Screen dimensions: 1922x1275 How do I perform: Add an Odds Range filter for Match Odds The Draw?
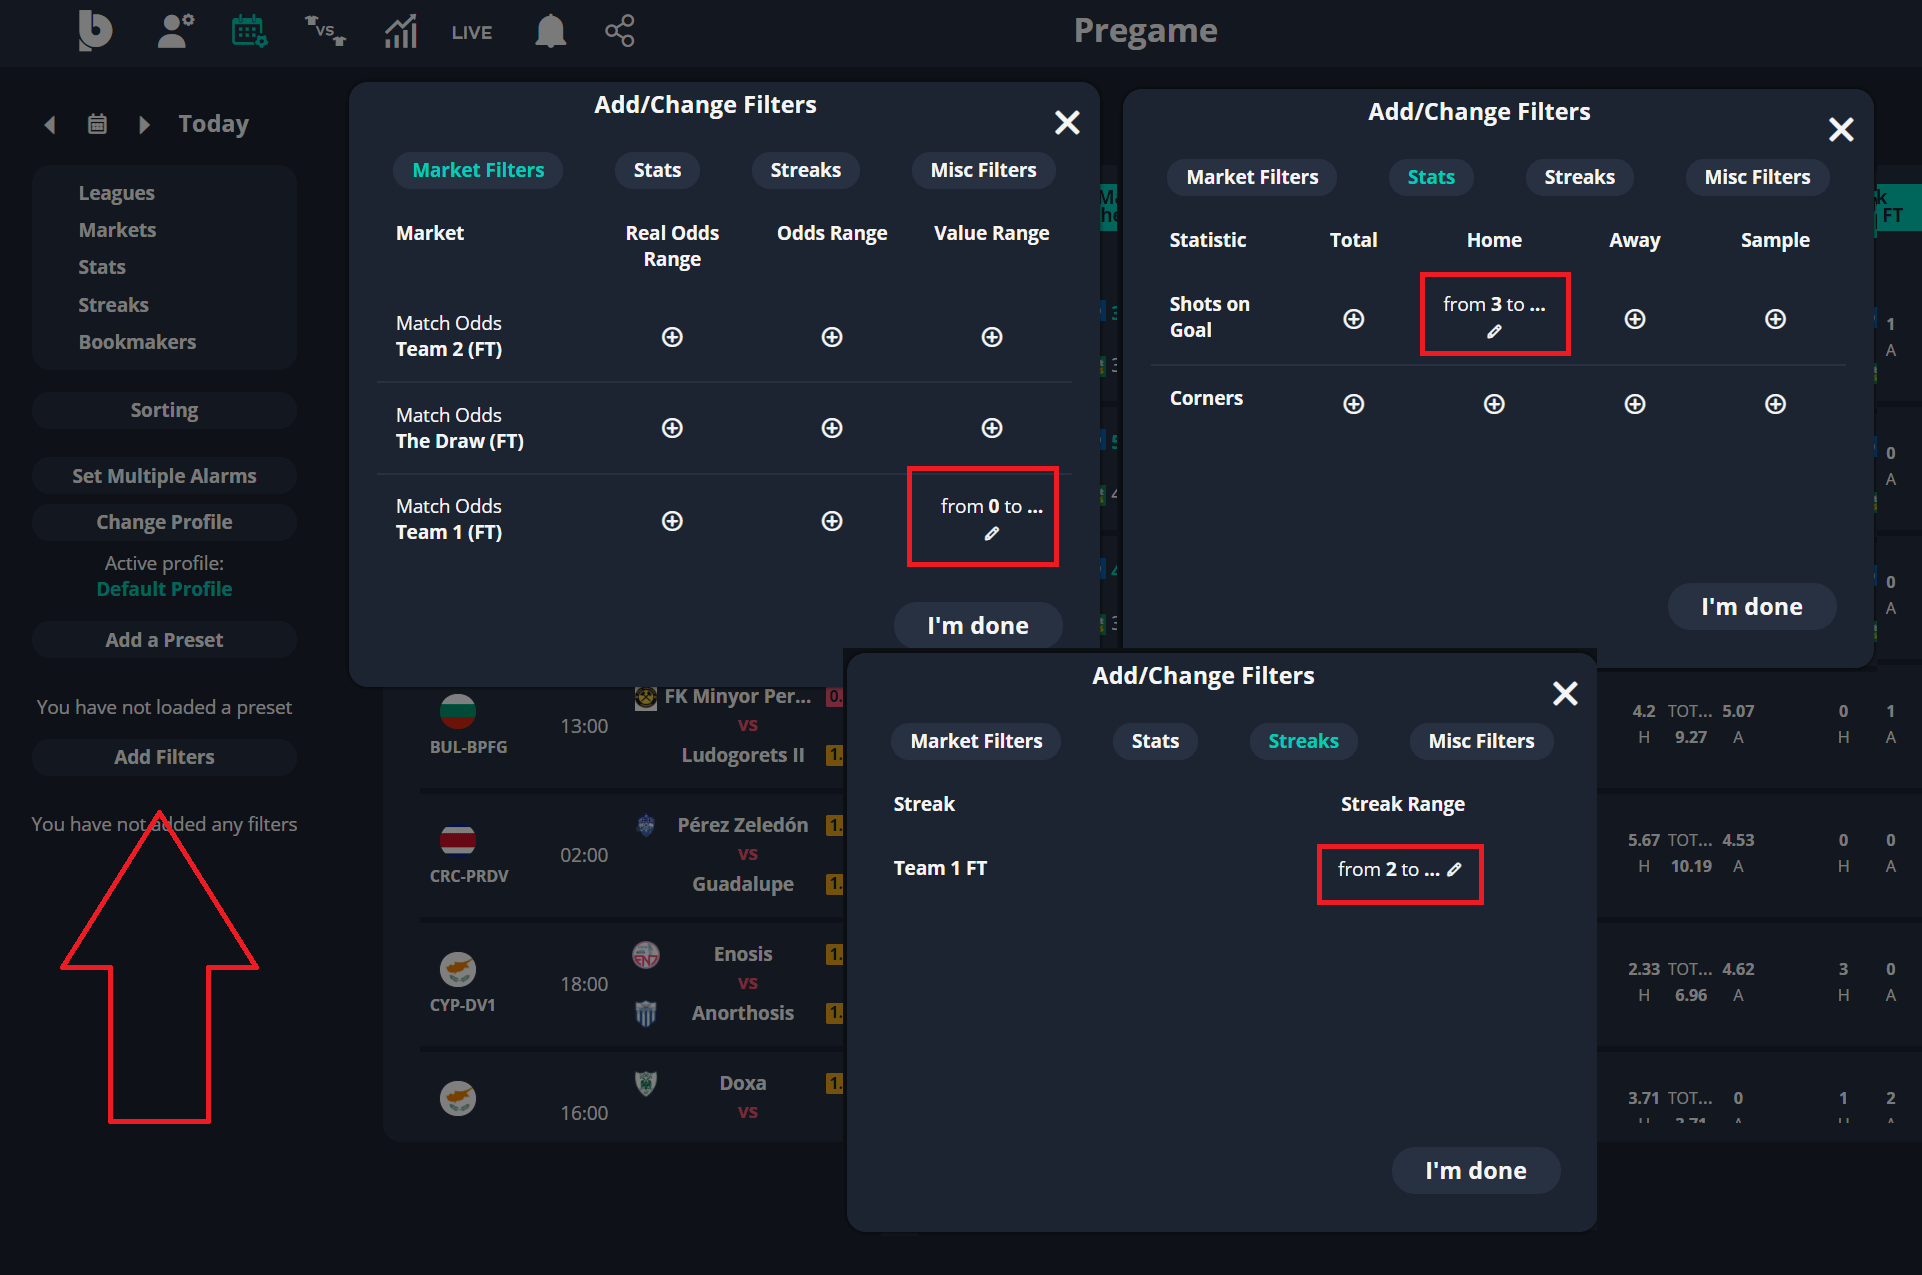(831, 427)
